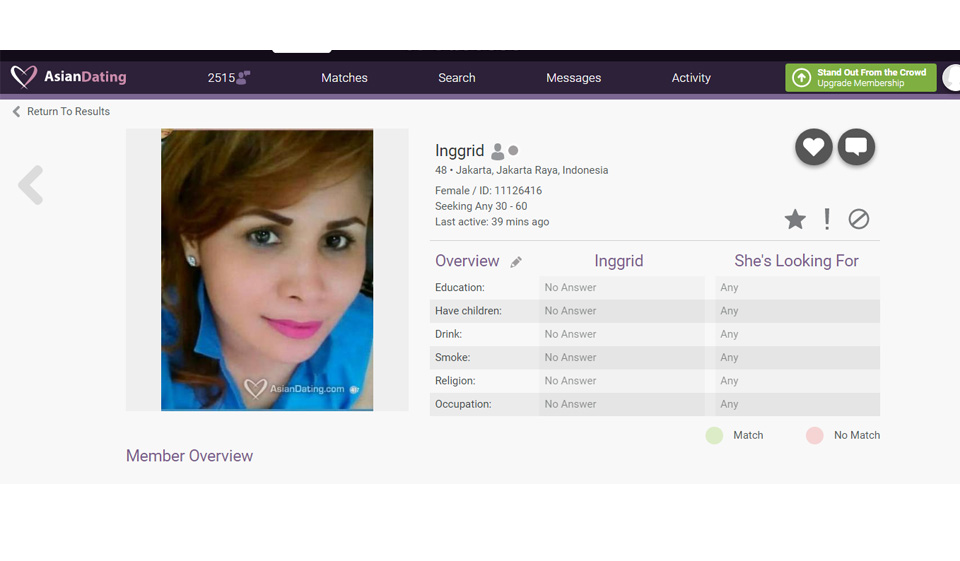Viewport: 960px width, 561px height.
Task: Click the Return To Results link
Action: pos(67,111)
